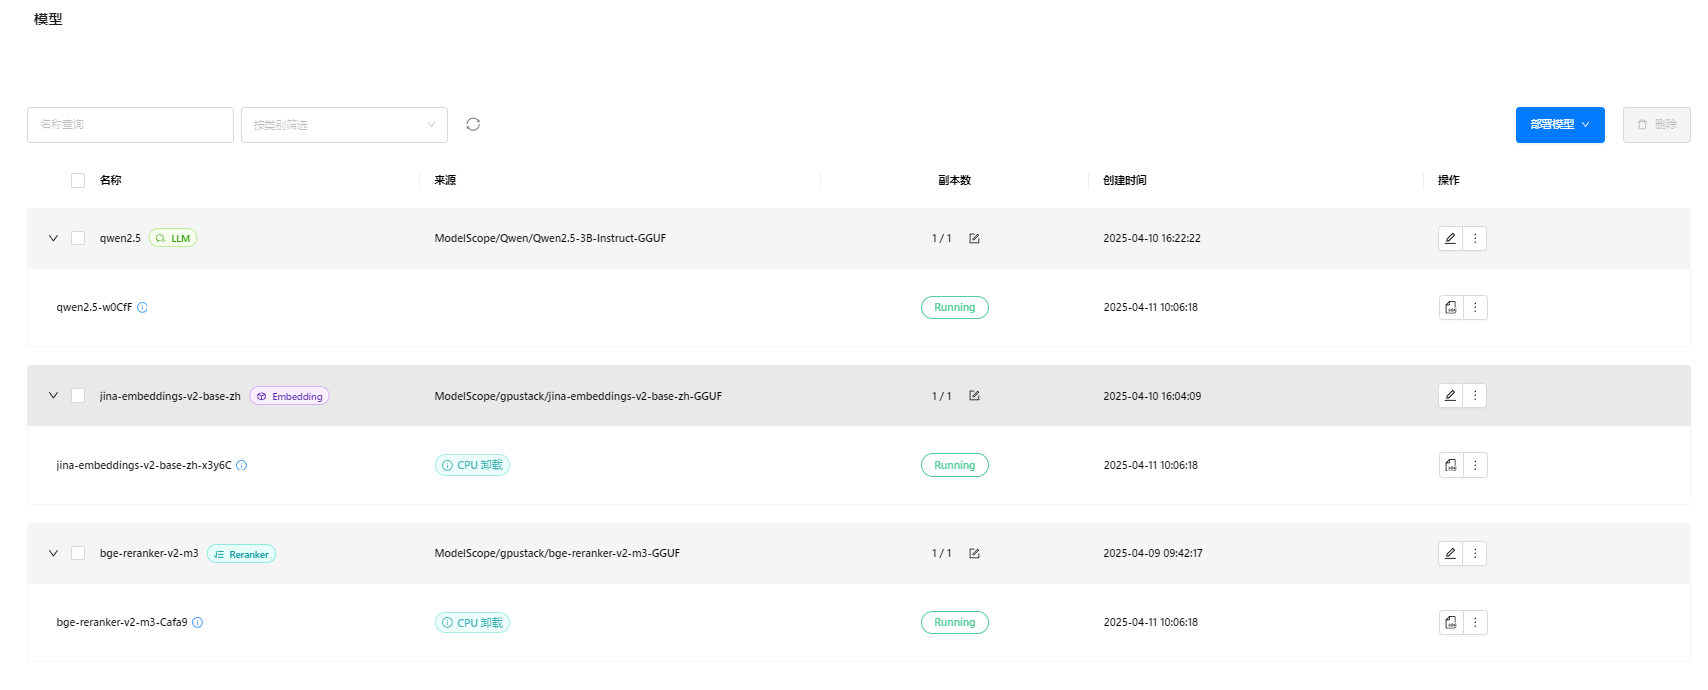Click the 副本数 column header

point(954,180)
